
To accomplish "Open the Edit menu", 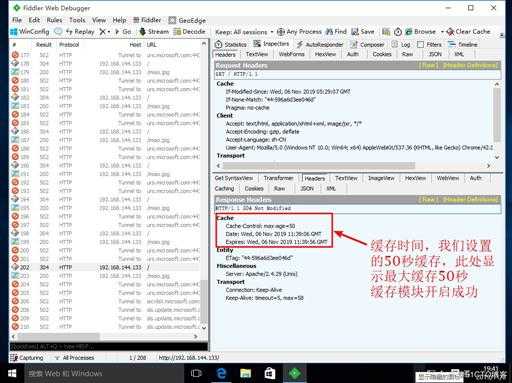I will 34,20.
